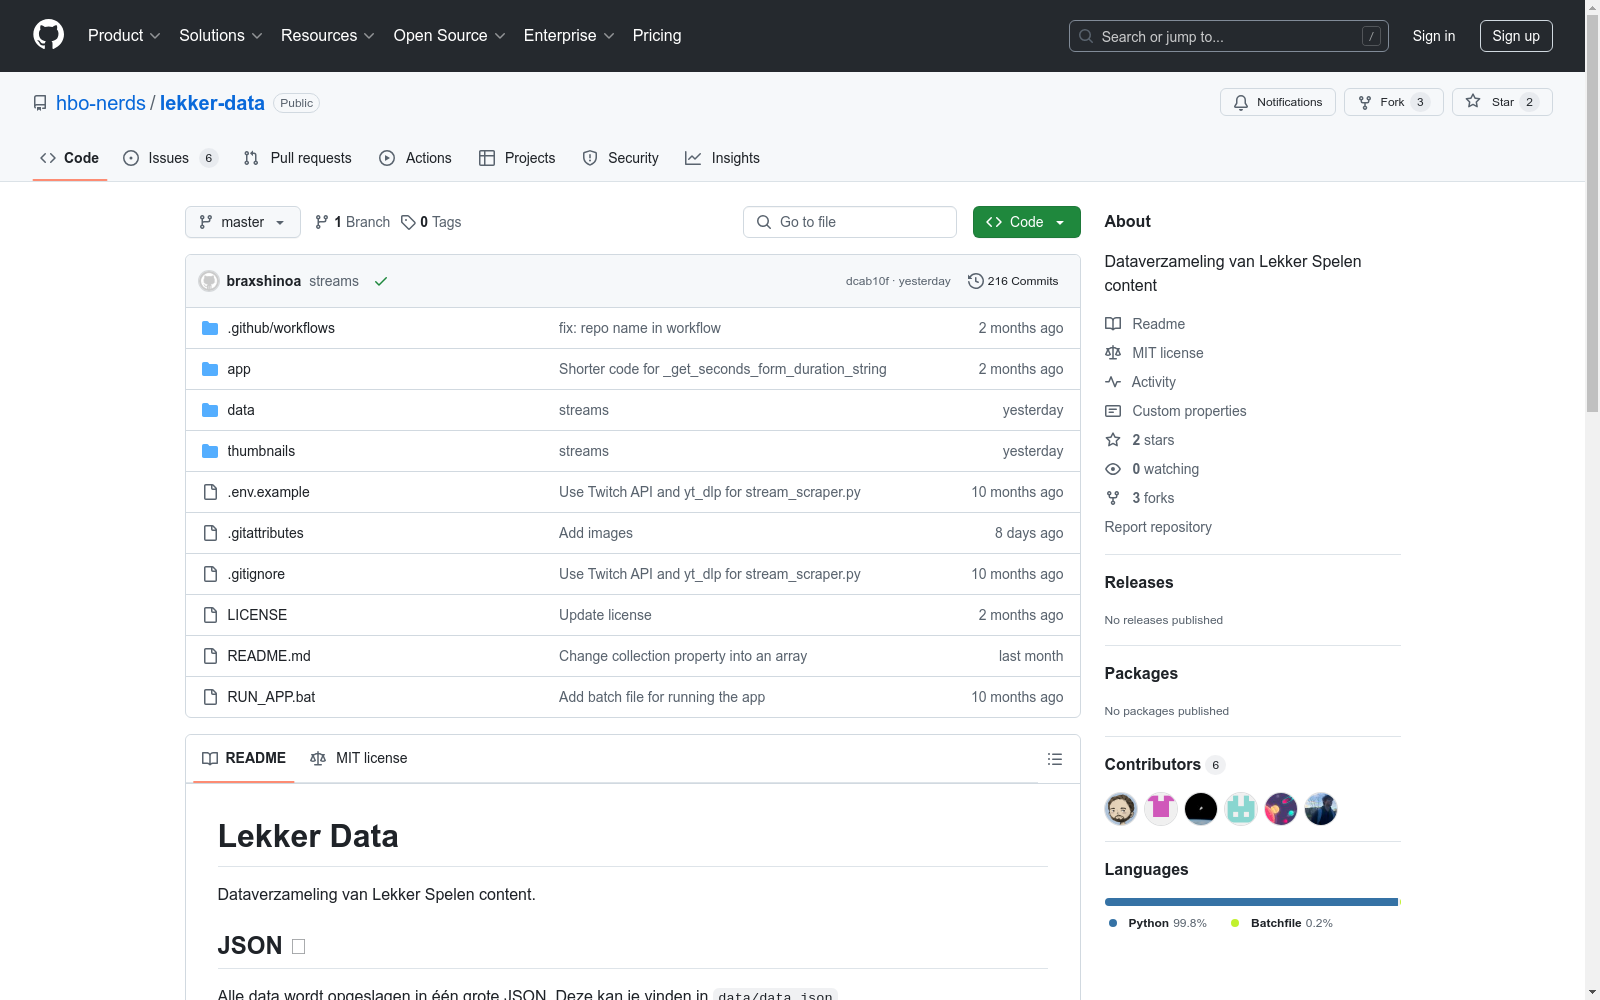Click the pink shirt contributor avatar
The width and height of the screenshot is (1600, 1000).
point(1161,809)
